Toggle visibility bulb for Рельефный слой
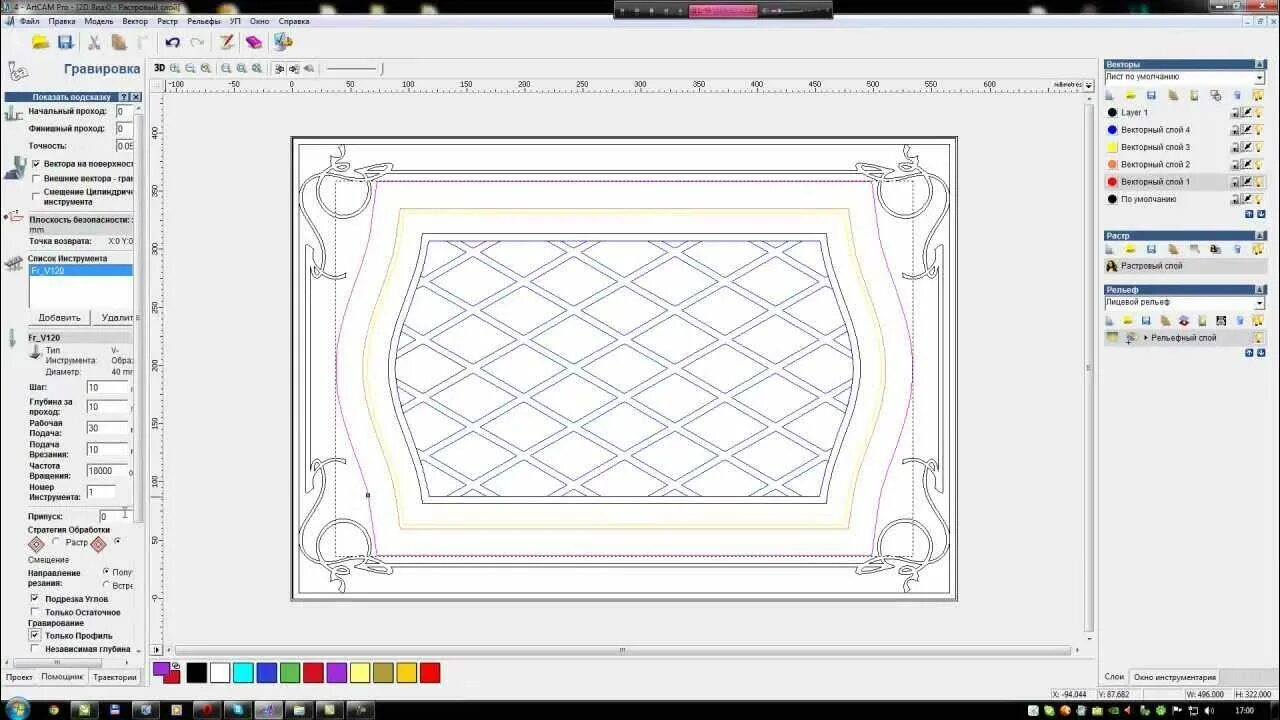The height and width of the screenshot is (720, 1280). [x=1258, y=338]
